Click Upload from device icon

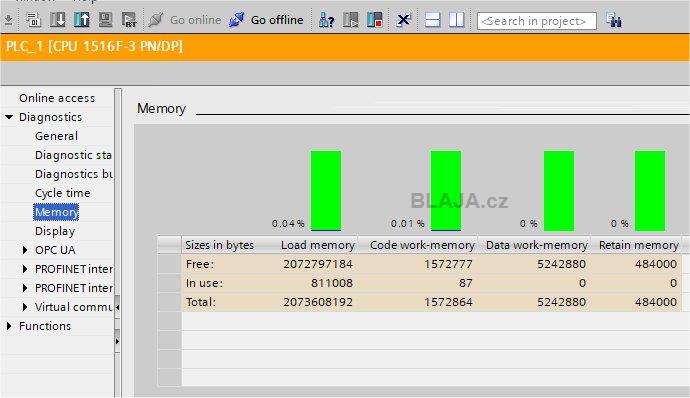[x=81, y=20]
